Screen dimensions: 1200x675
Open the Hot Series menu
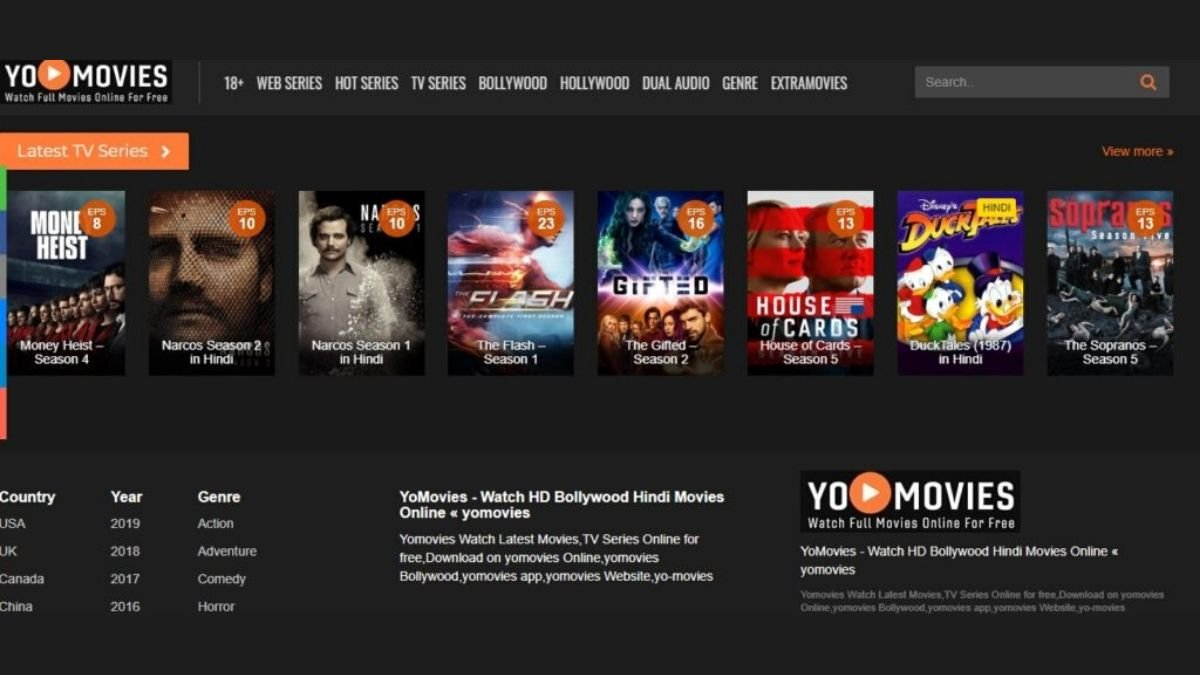366,83
